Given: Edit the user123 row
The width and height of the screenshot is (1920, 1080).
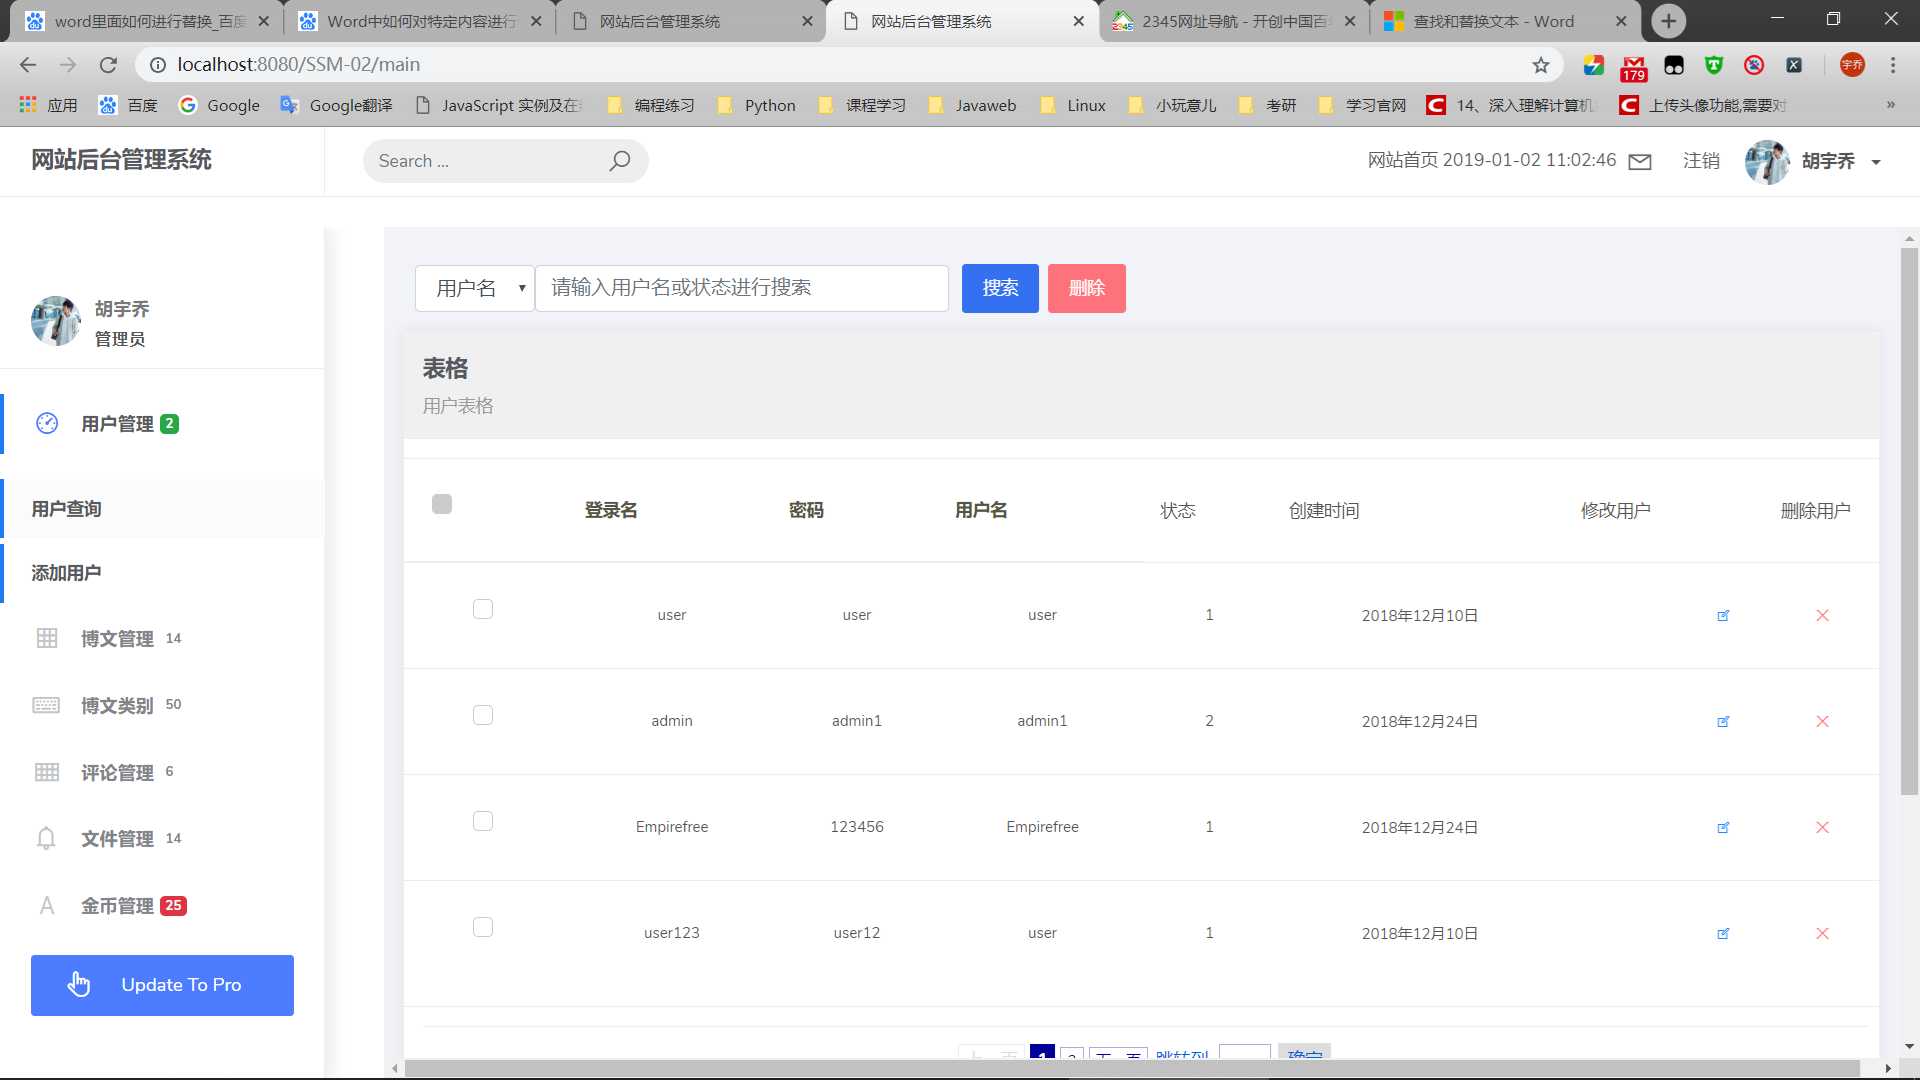Looking at the screenshot, I should point(1723,933).
